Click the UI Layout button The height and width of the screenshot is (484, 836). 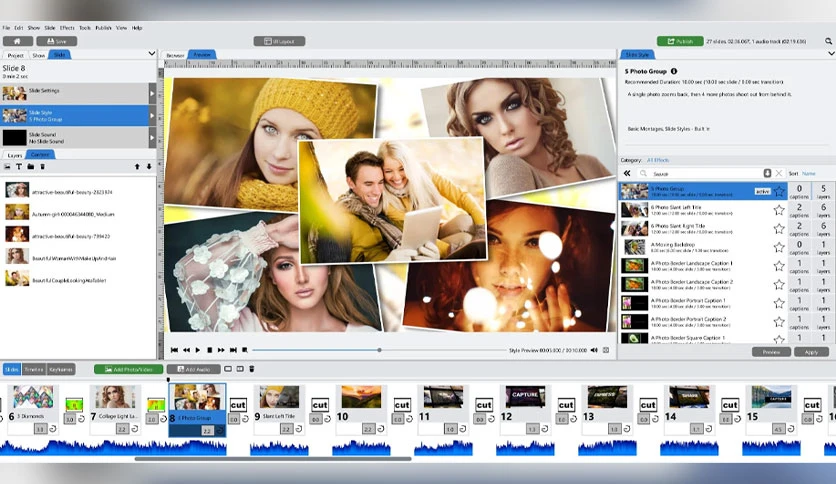tap(279, 41)
